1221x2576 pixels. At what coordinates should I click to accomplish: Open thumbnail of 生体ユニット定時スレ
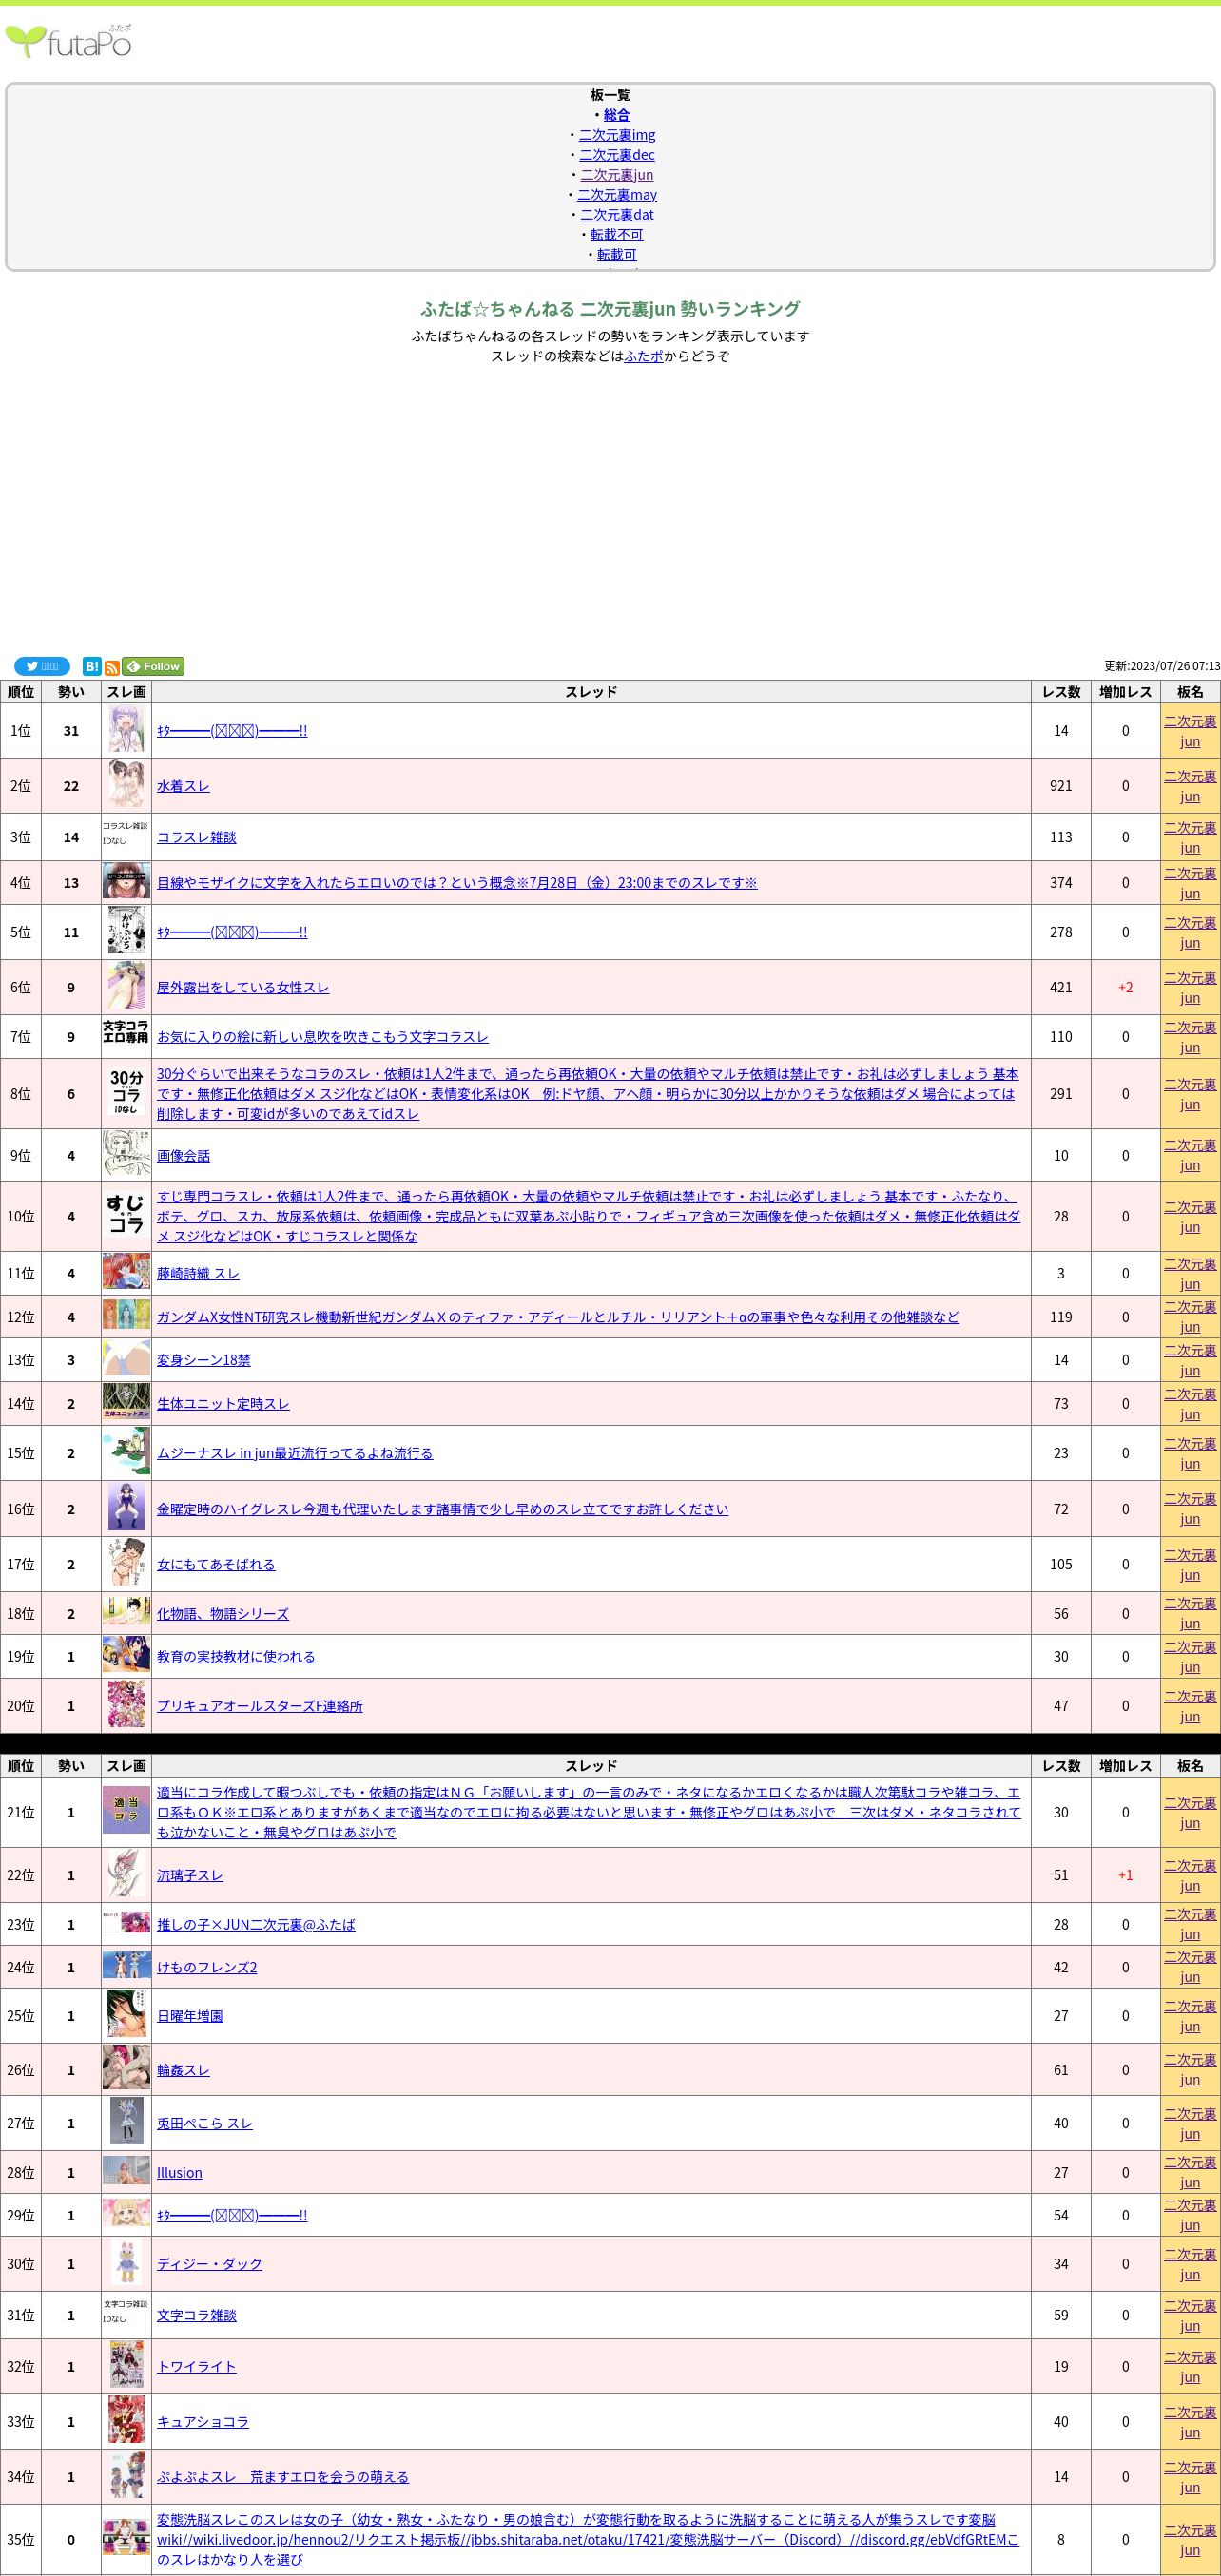click(126, 1403)
